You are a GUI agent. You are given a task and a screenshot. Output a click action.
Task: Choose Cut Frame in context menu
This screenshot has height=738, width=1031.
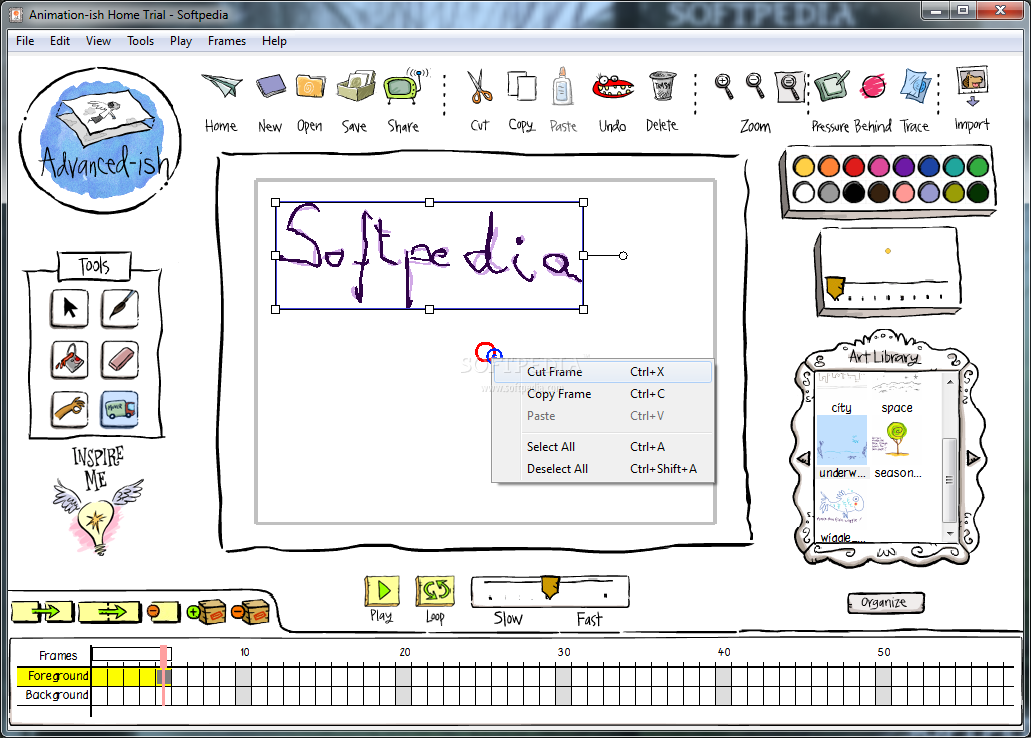pos(603,372)
